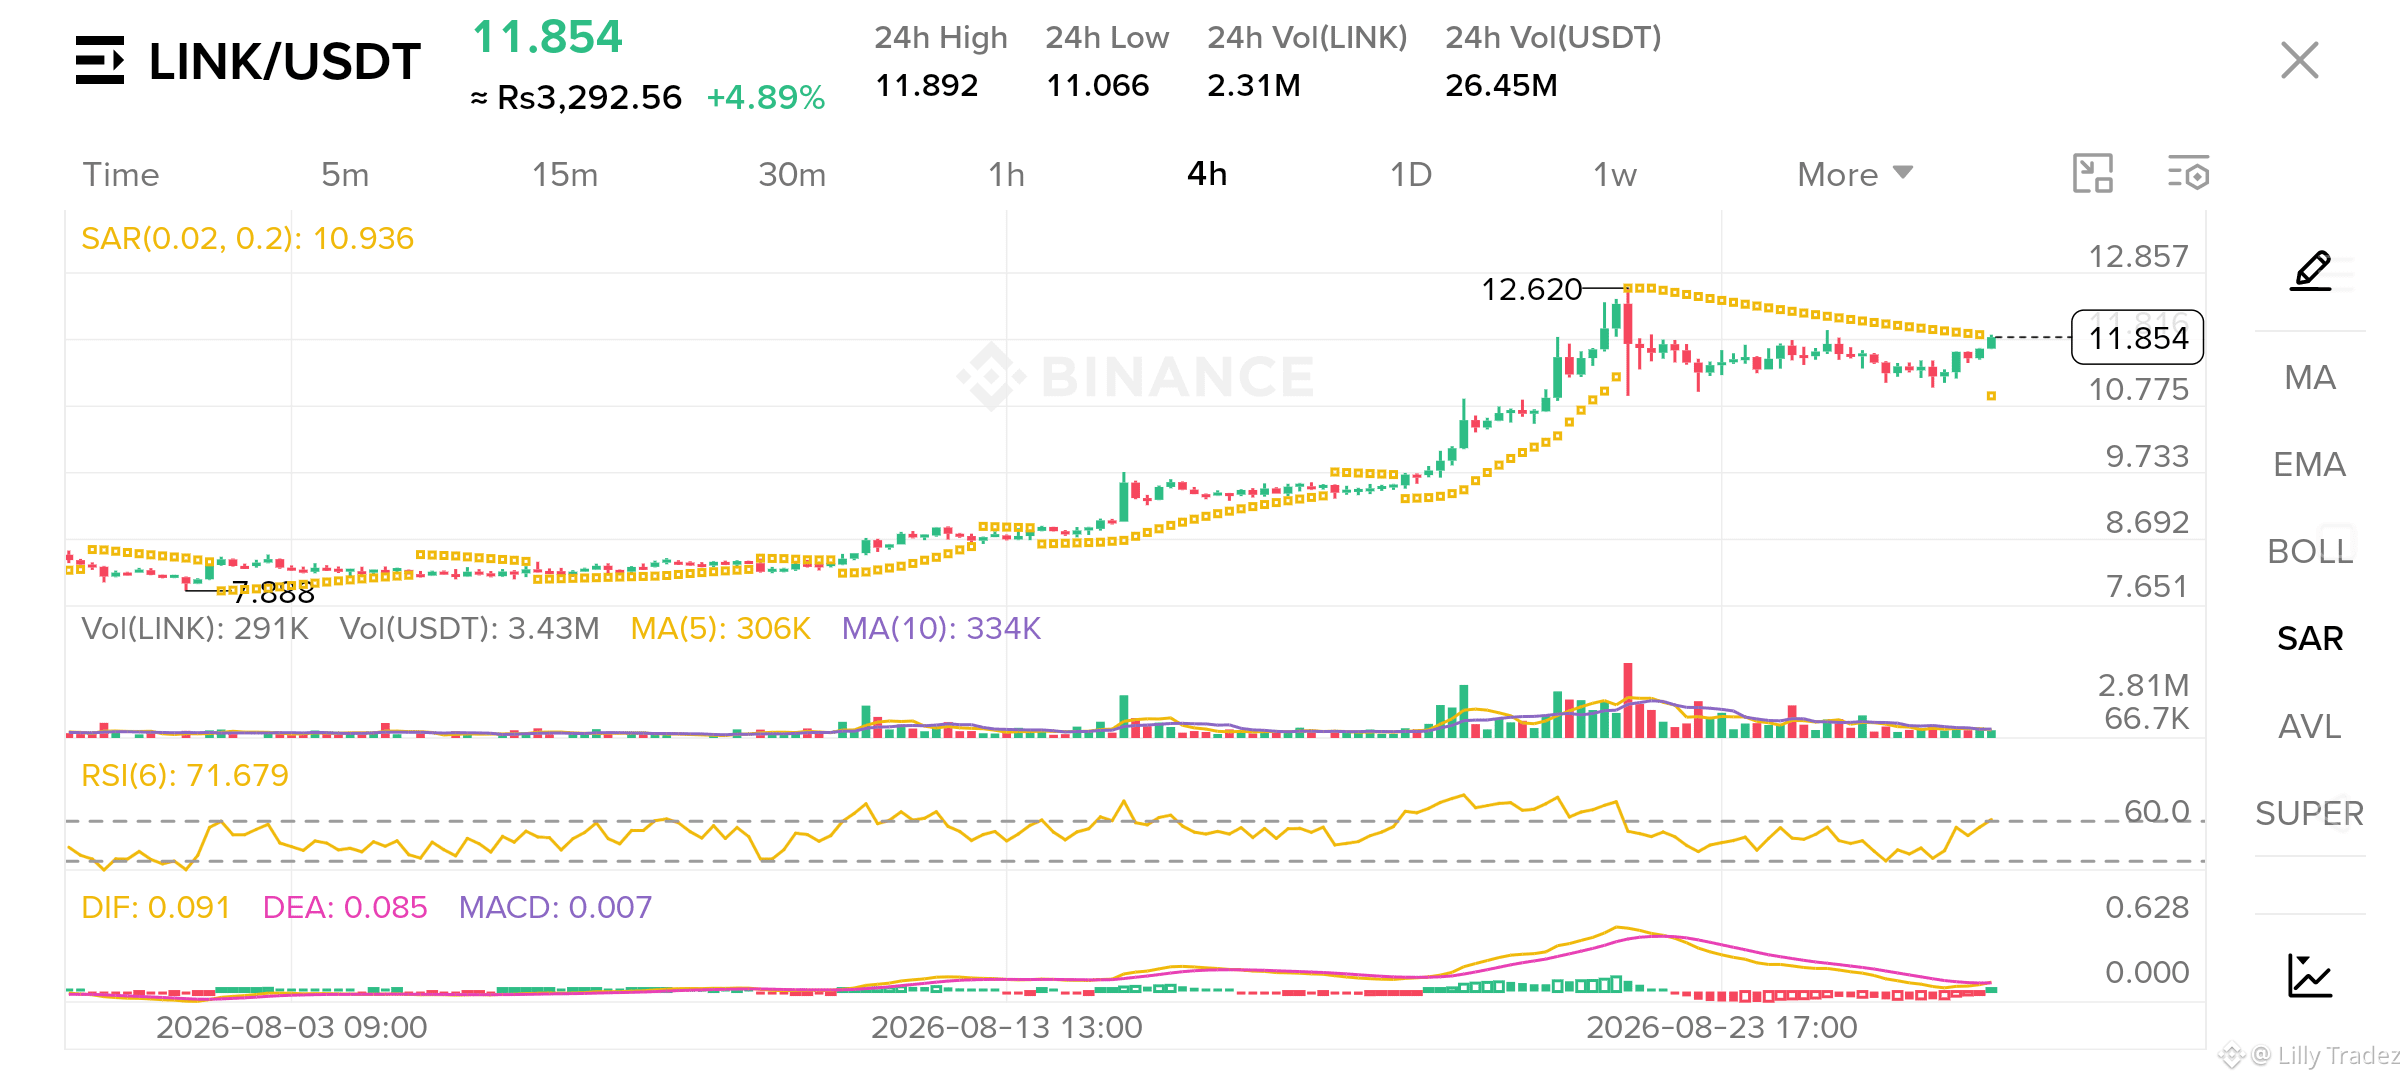Open chart indicator settings icon
Image resolution: width=2408 pixels, height=1080 pixels.
[2188, 173]
